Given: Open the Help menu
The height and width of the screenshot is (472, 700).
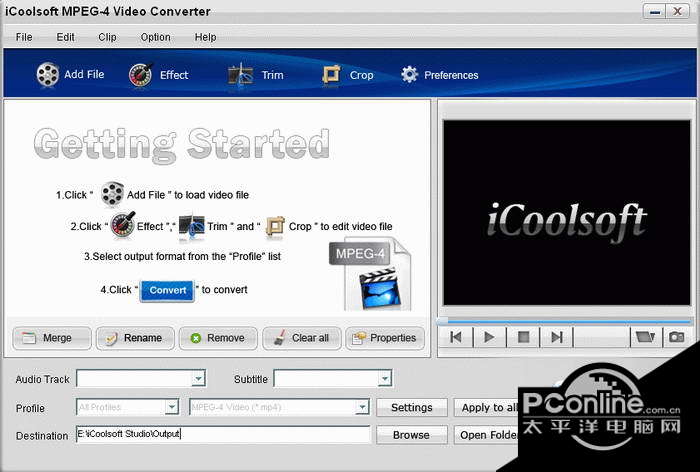Looking at the screenshot, I should [205, 37].
